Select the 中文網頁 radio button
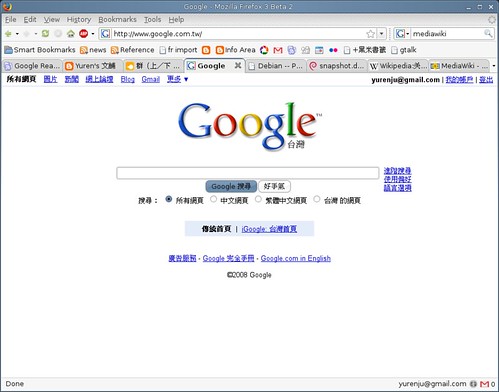The image size is (499, 392). click(x=213, y=199)
